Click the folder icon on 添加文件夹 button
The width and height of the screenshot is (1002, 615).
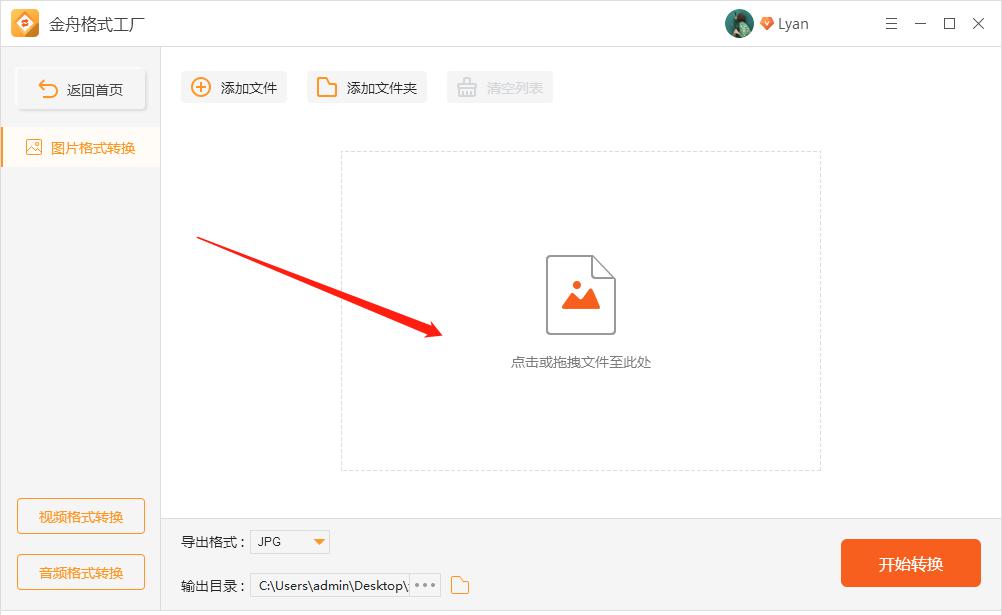coord(324,87)
